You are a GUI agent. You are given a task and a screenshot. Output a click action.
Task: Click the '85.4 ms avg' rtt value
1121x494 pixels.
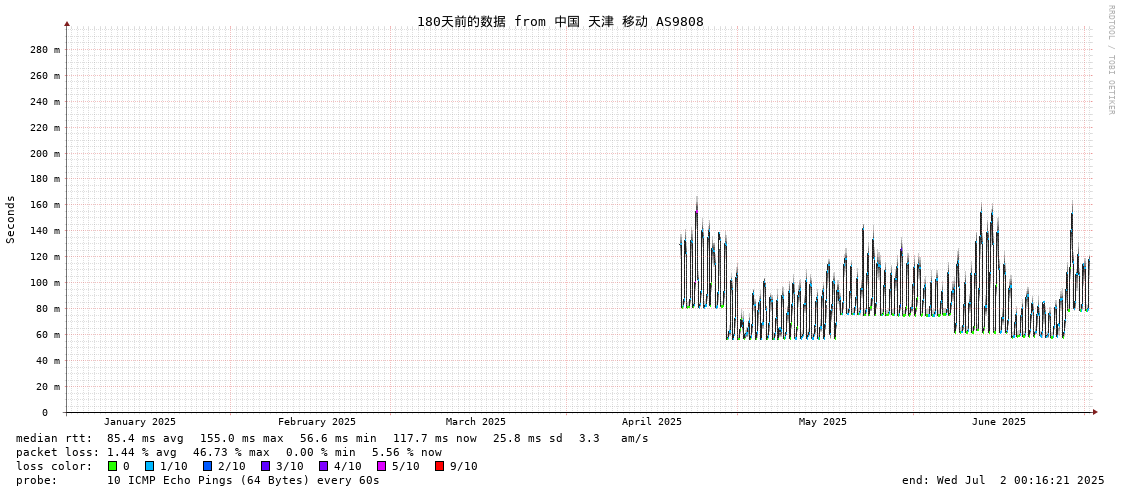tap(145, 438)
